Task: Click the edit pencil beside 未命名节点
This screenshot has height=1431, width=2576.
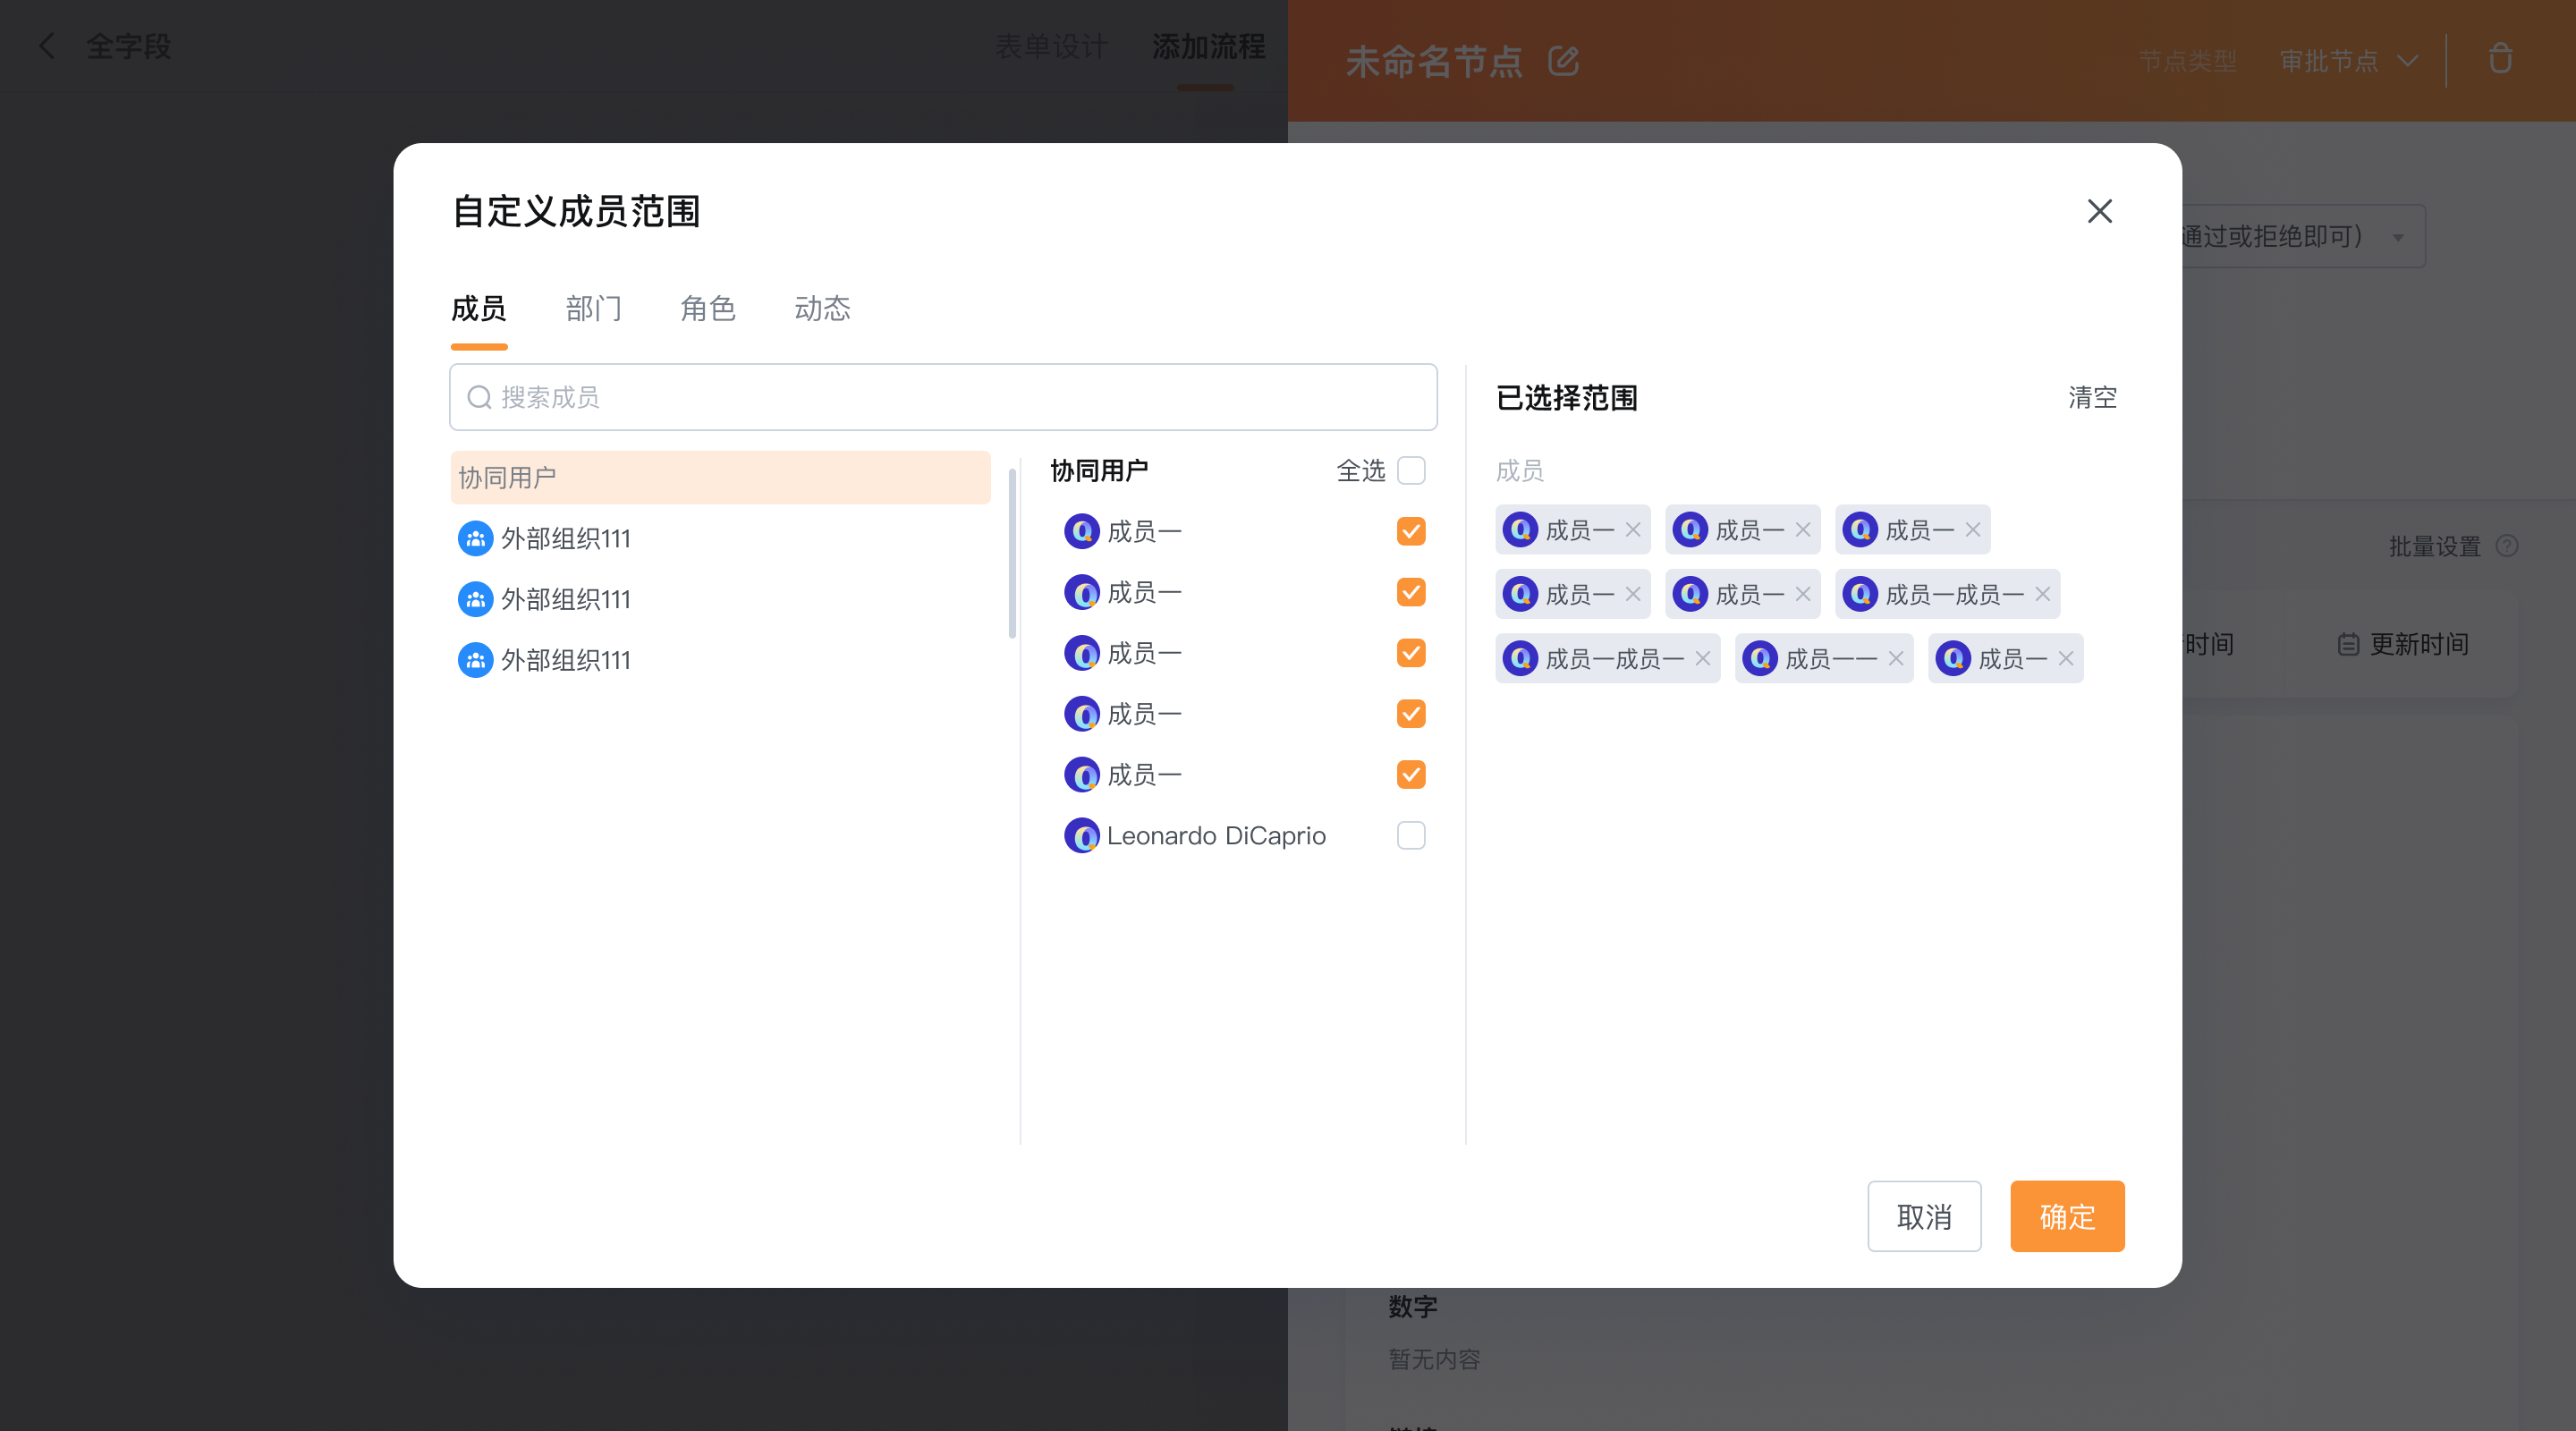Action: pos(1564,61)
